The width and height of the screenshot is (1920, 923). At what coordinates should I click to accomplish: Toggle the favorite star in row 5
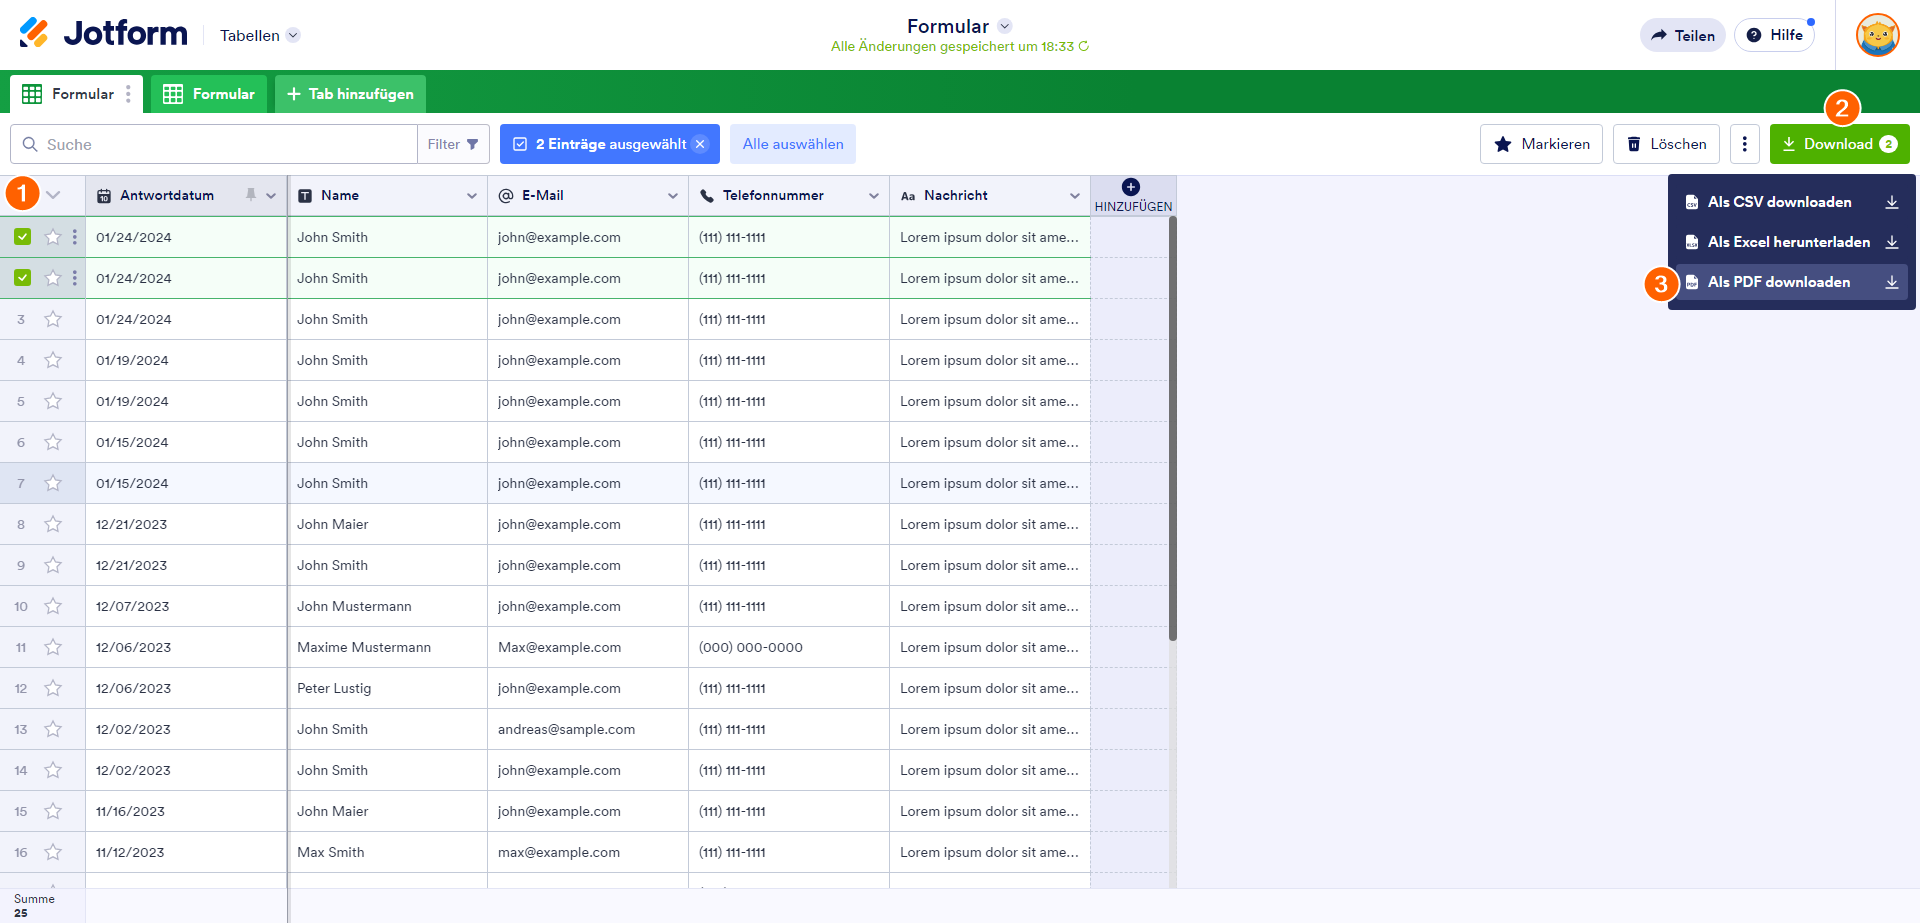point(53,401)
